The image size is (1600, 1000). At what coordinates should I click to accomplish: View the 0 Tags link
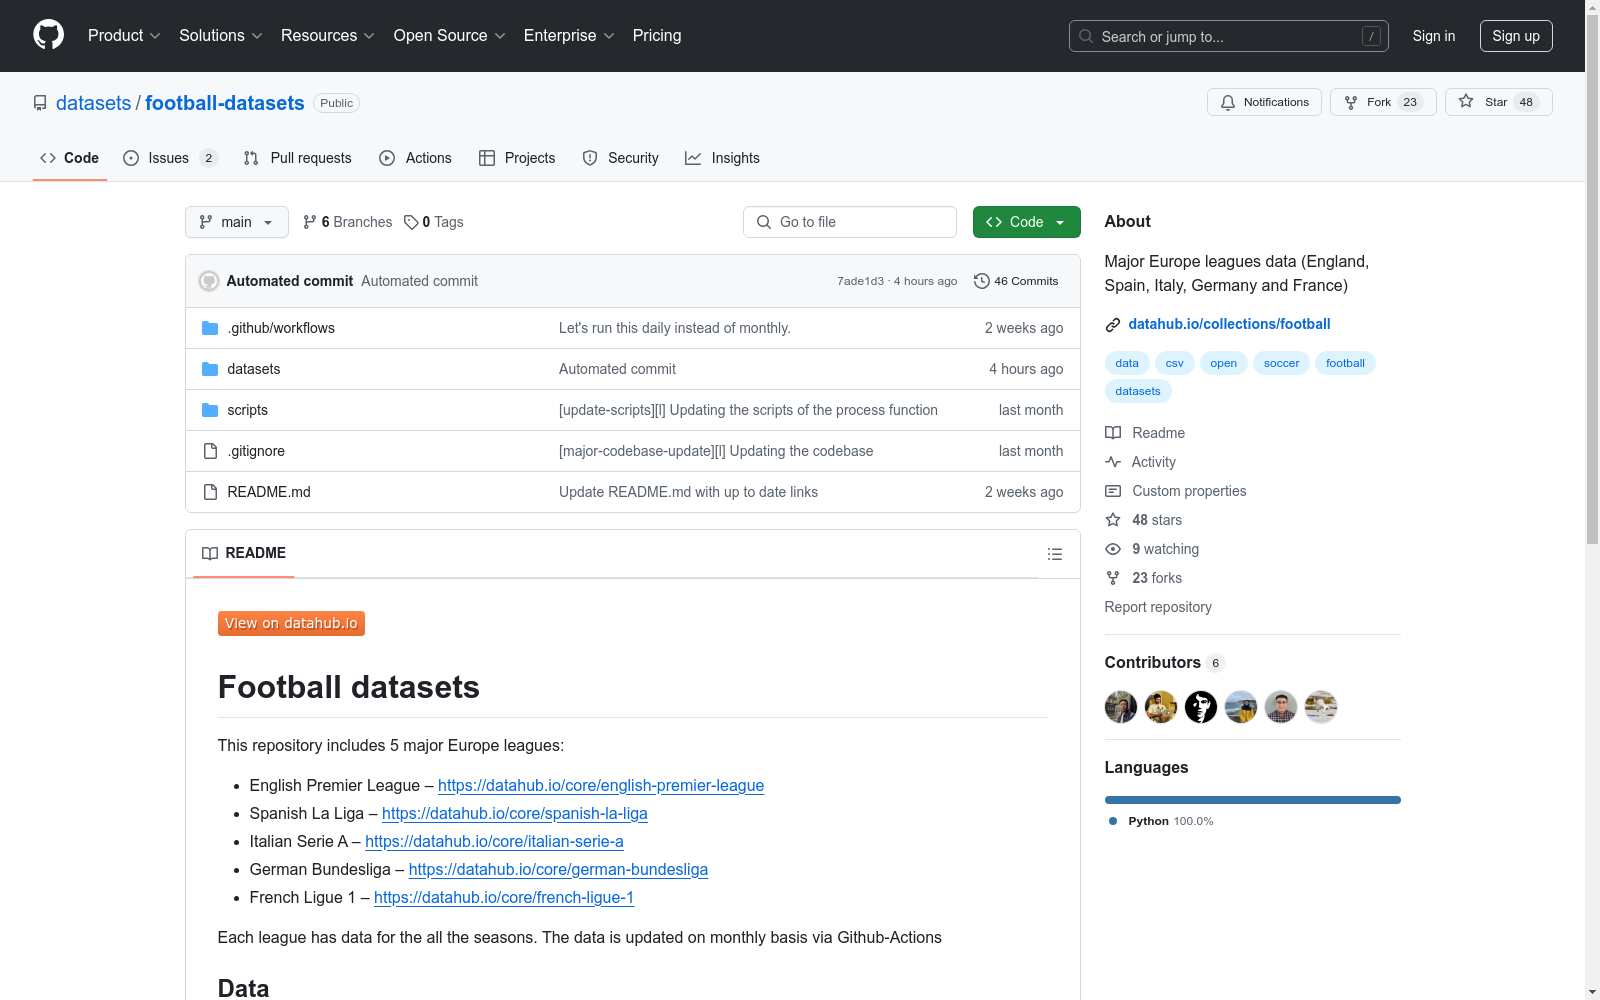[434, 222]
